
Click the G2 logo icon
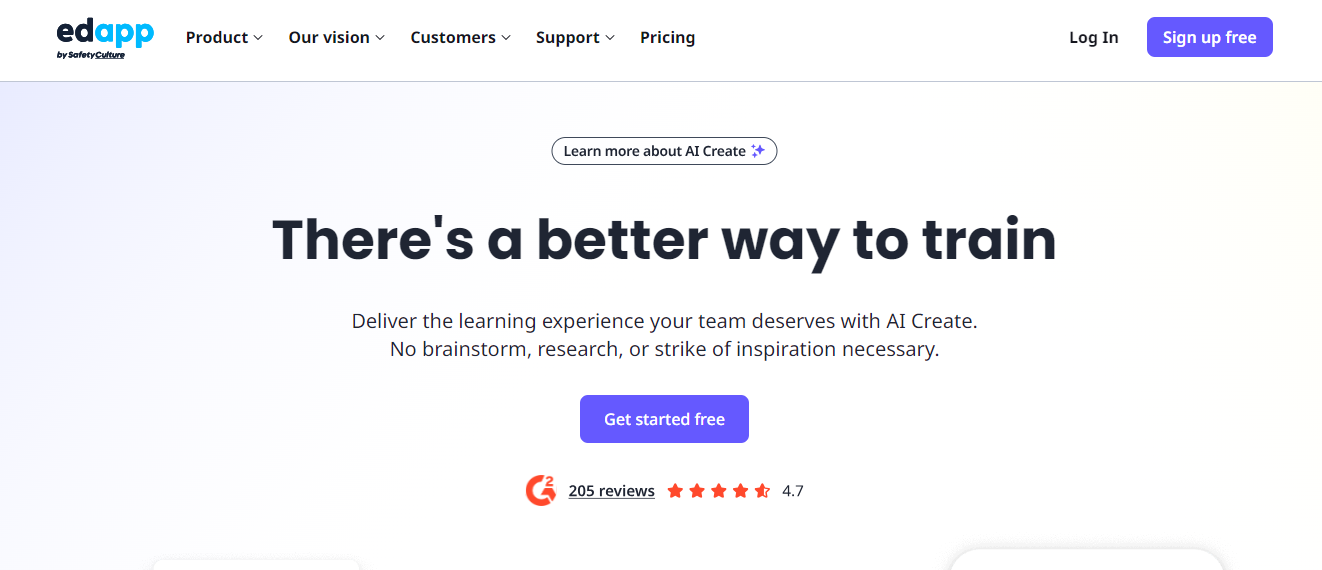click(x=541, y=490)
